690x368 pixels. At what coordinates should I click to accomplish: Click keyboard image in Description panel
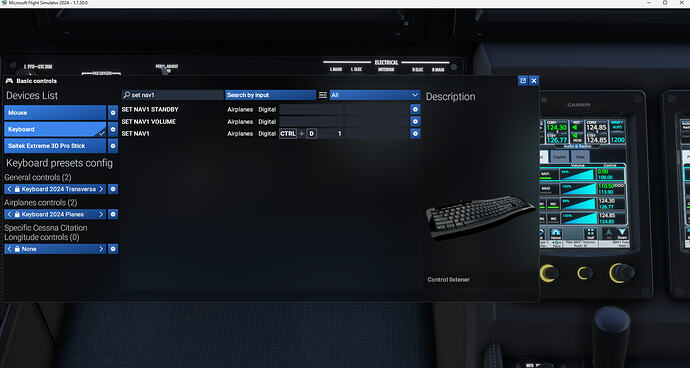coord(480,217)
